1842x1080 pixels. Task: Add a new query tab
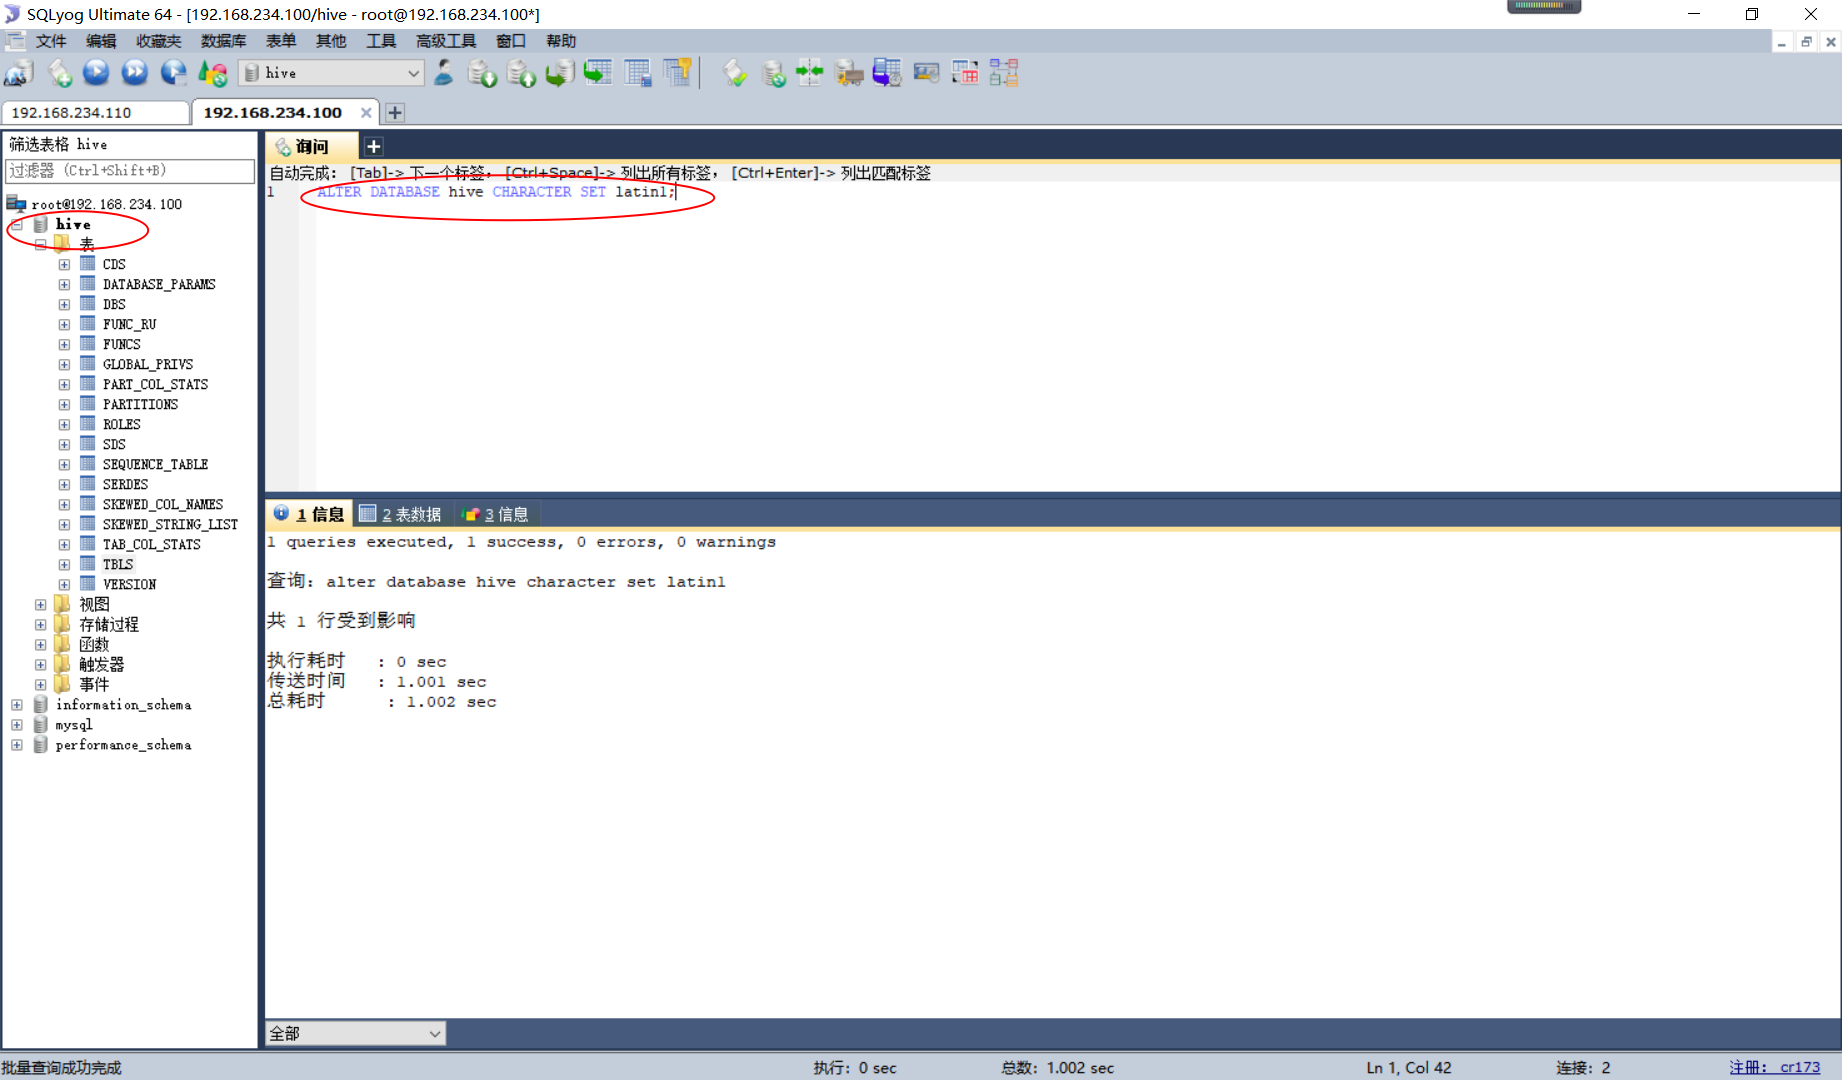click(373, 146)
